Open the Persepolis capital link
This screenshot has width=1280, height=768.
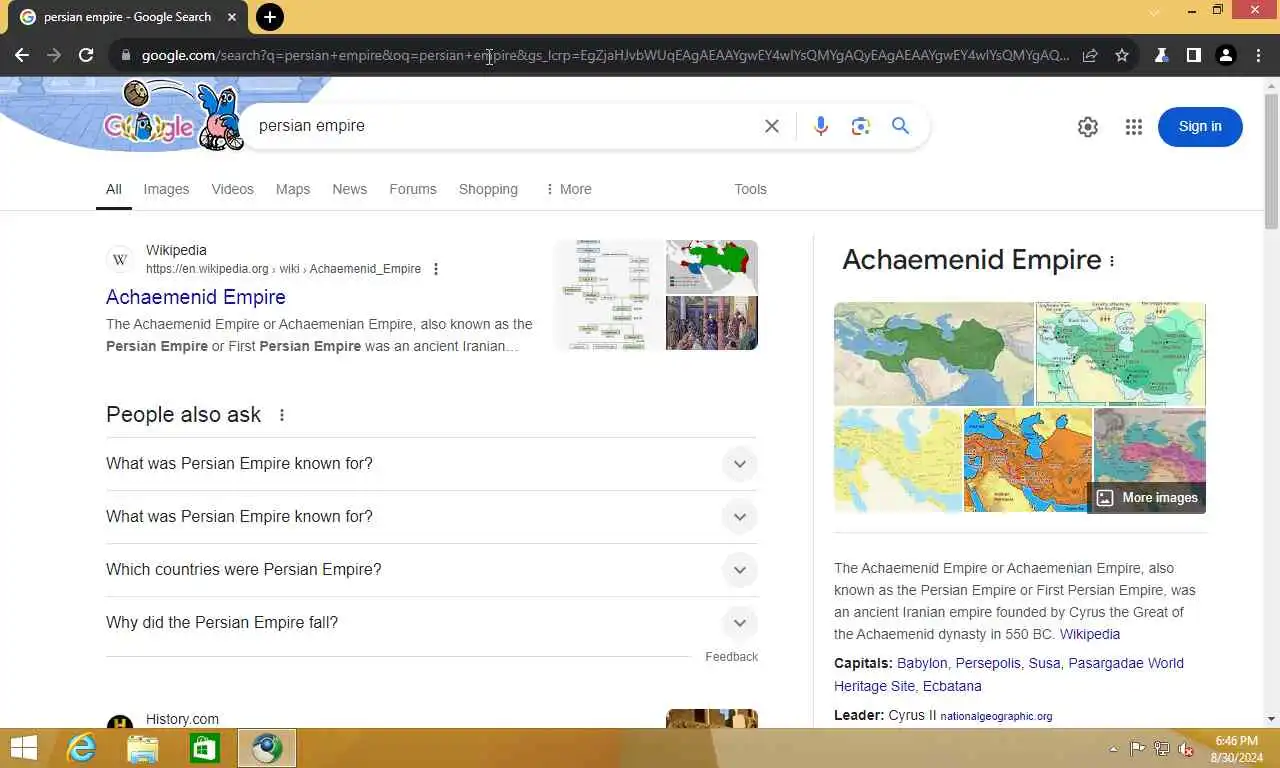pyautogui.click(x=988, y=663)
